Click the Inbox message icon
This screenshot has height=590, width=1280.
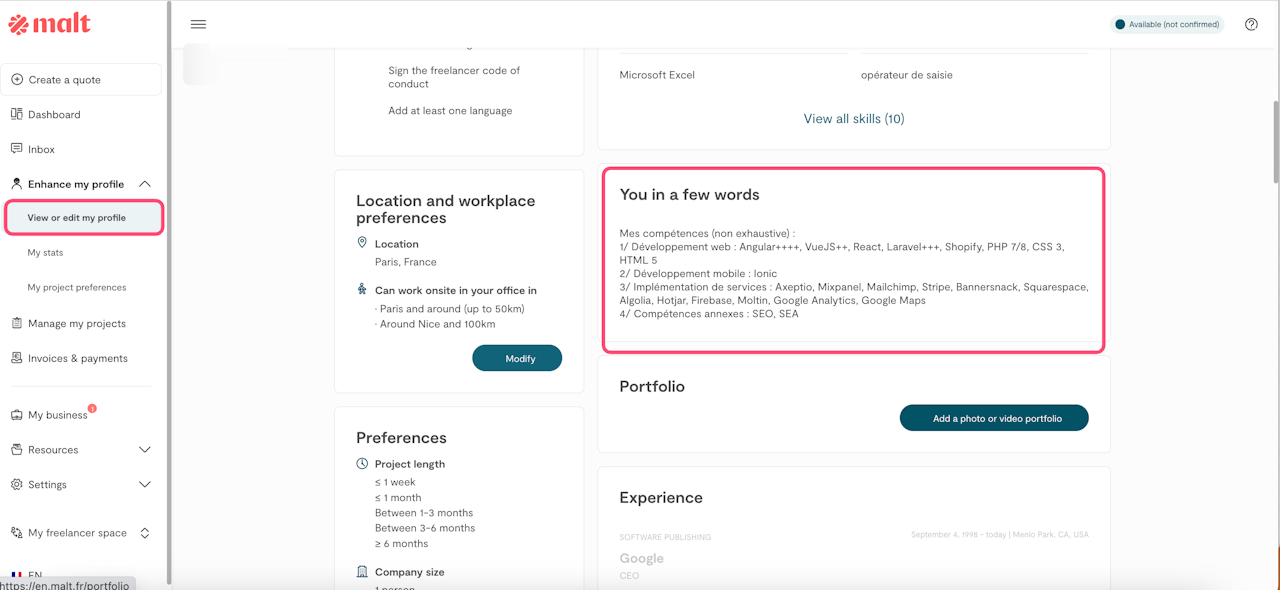pos(17,149)
